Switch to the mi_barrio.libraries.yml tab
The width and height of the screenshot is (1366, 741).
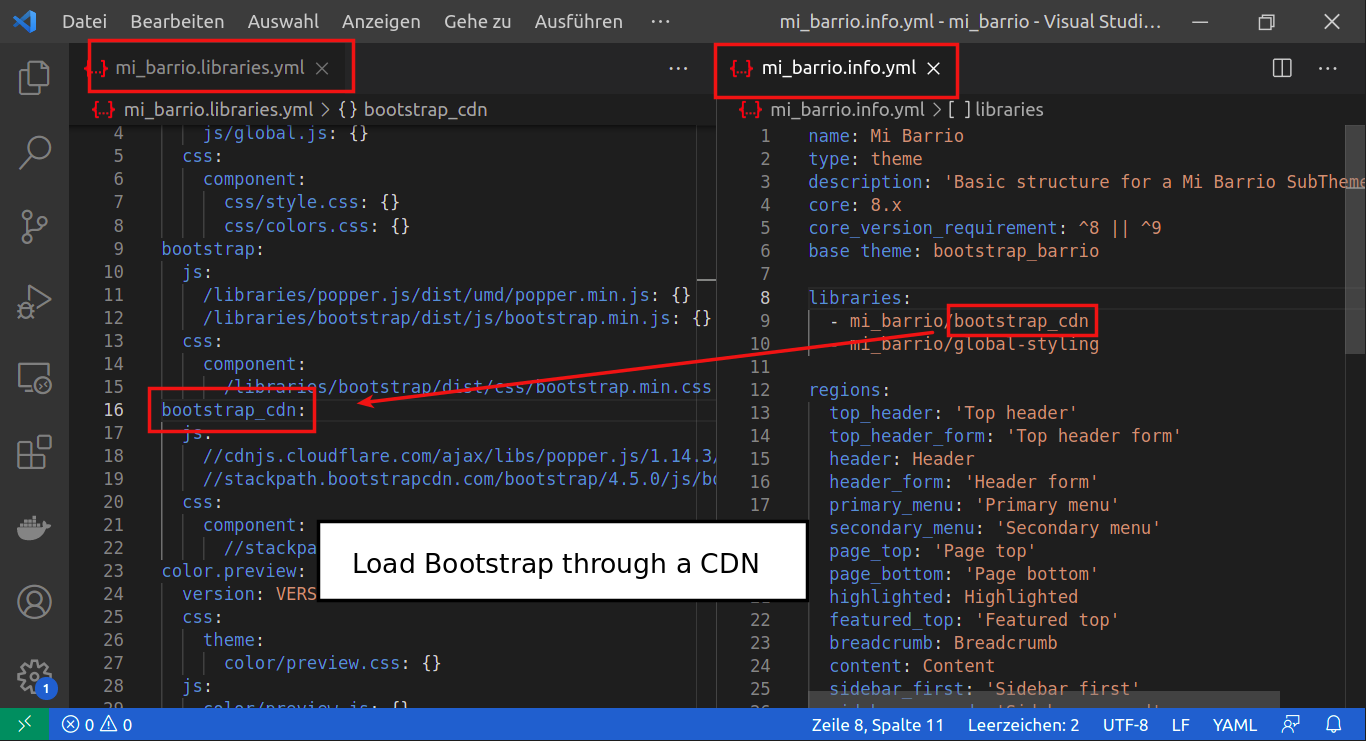209,68
